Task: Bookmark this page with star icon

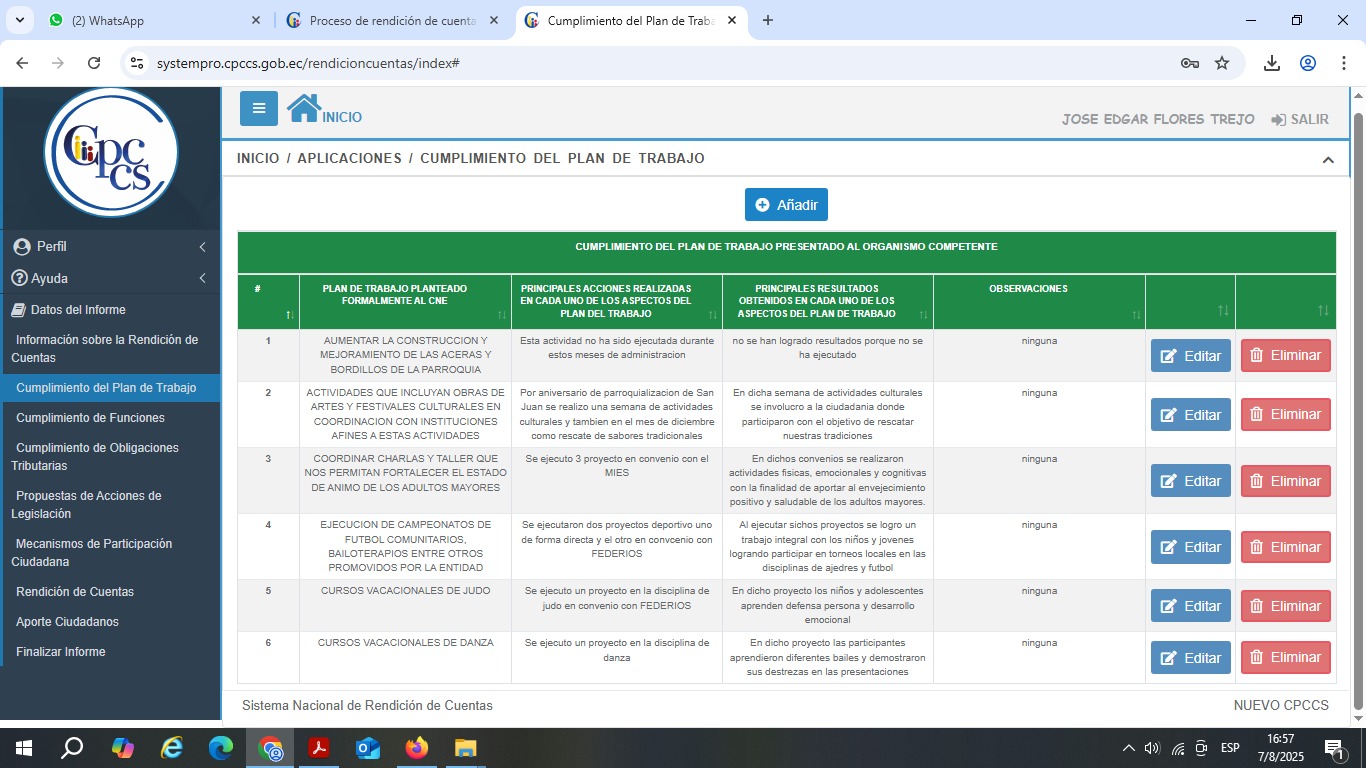Action: coord(1222,63)
